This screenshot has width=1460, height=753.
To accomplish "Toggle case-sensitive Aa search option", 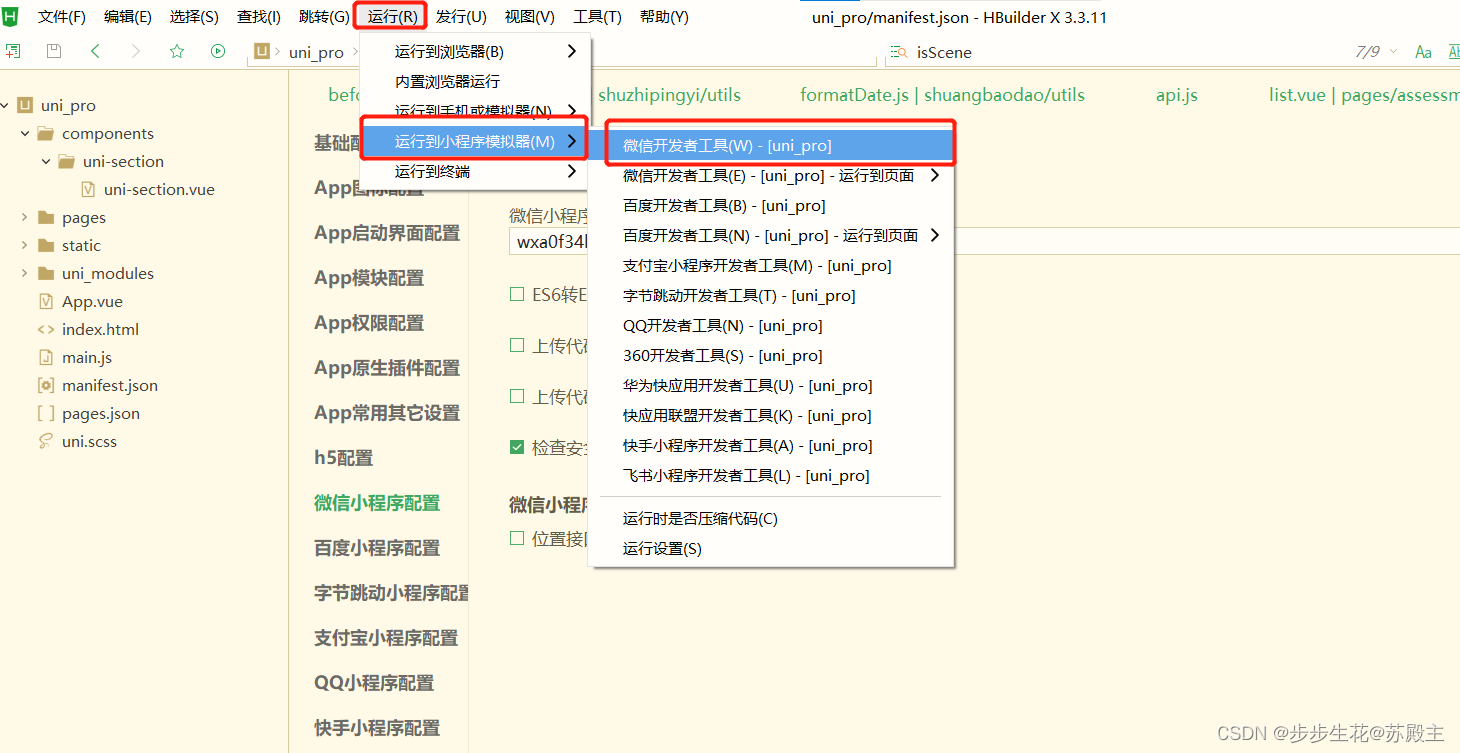I will (1424, 52).
